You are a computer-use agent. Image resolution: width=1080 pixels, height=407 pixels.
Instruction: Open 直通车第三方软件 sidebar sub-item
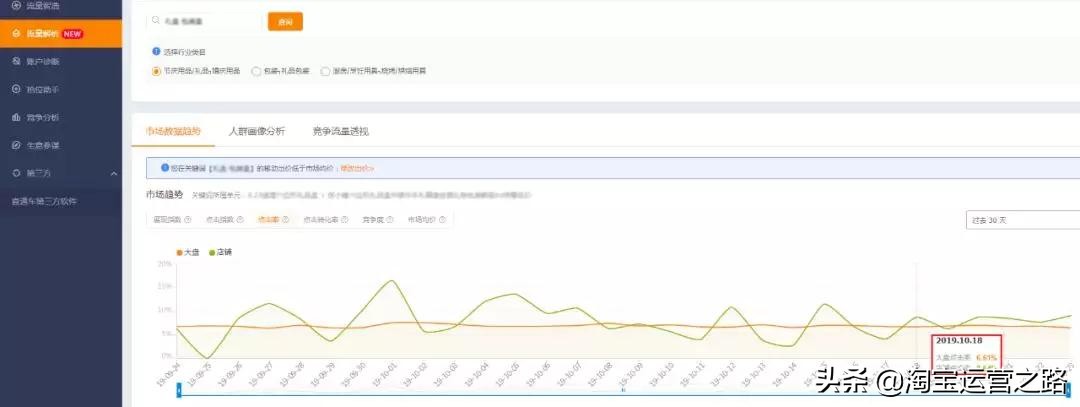[44, 202]
